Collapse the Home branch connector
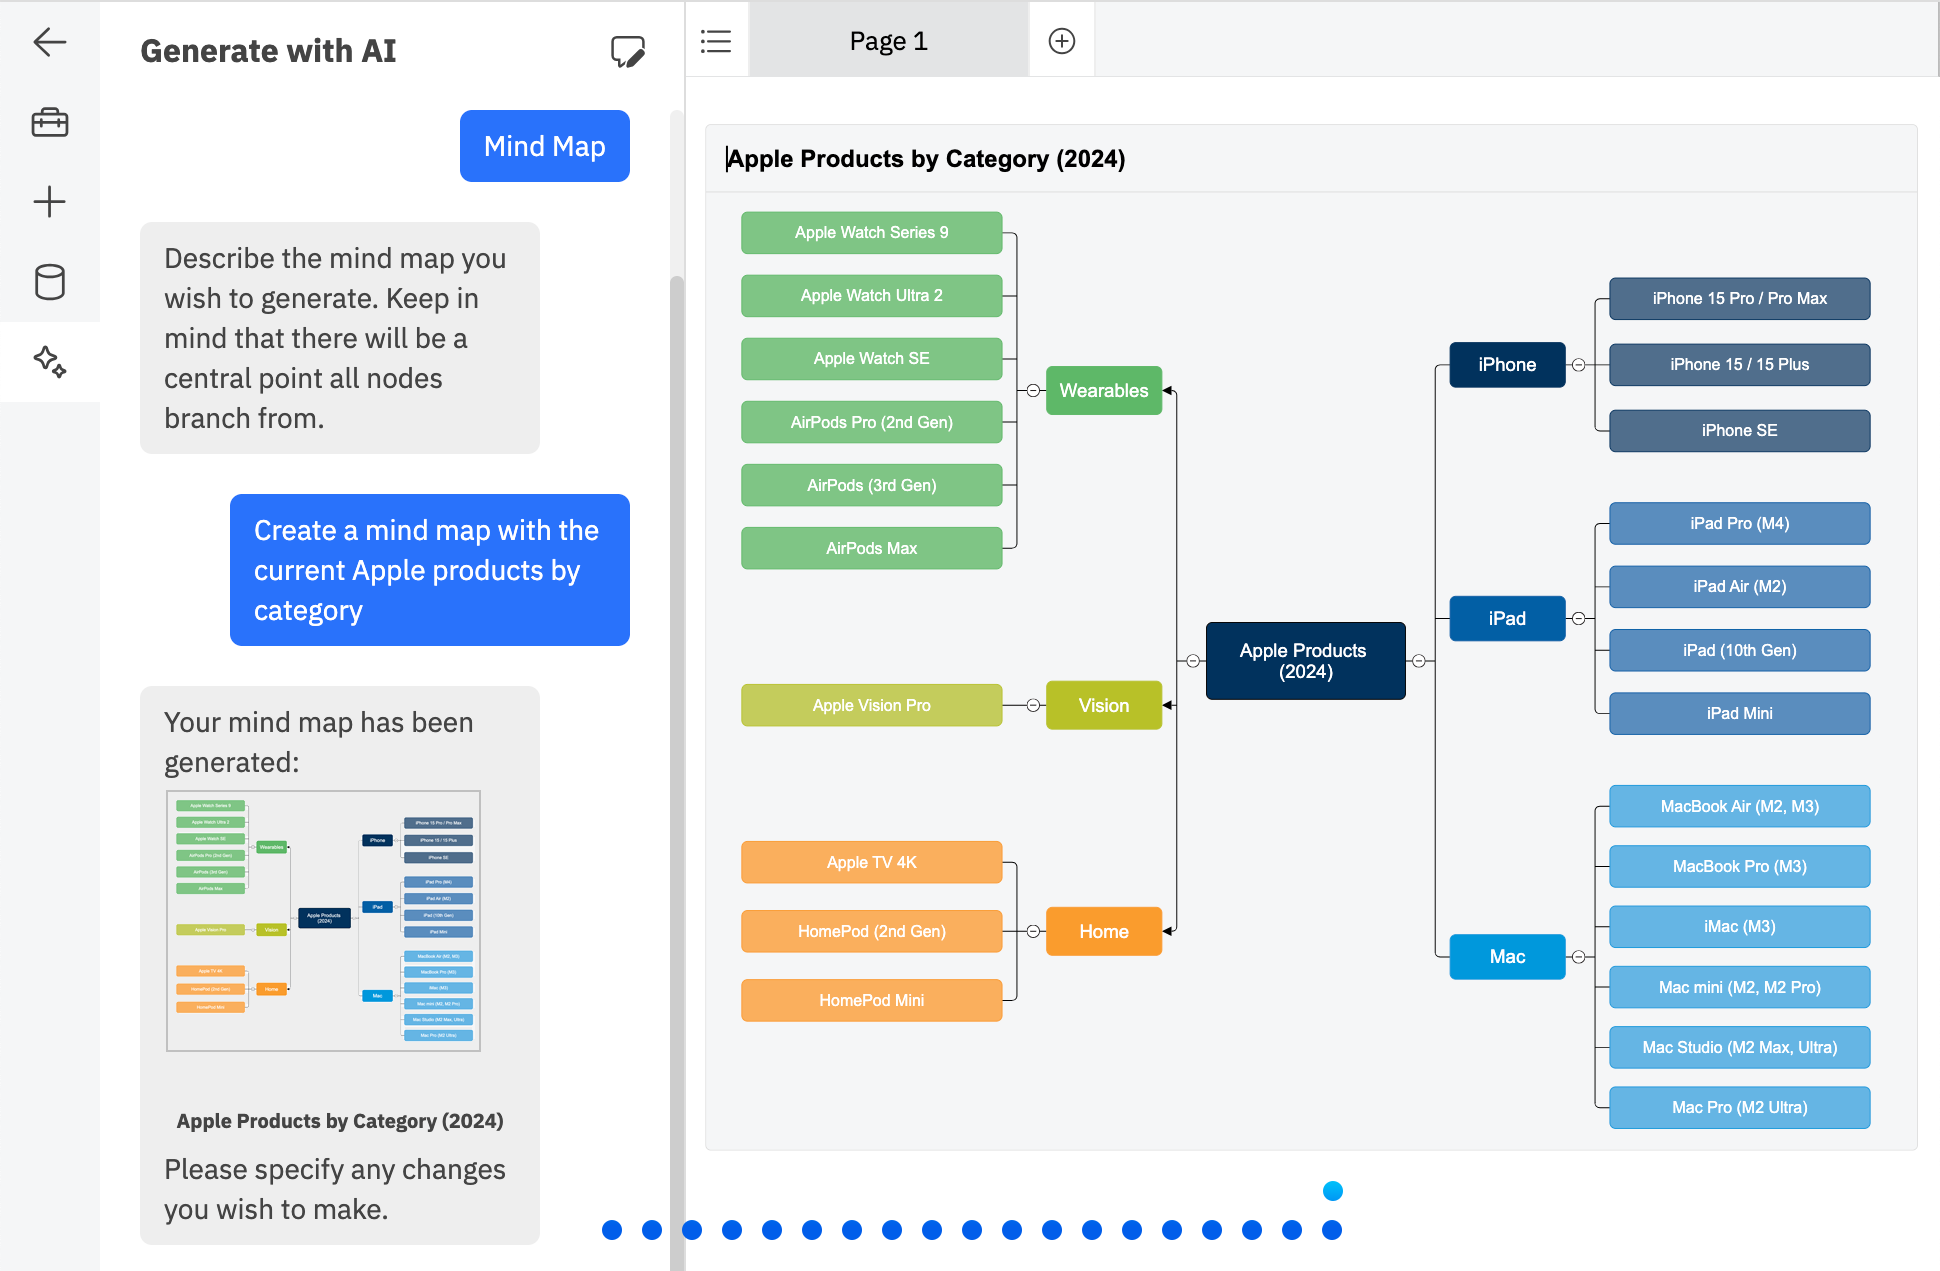Viewport: 1940px width, 1271px height. [1031, 931]
